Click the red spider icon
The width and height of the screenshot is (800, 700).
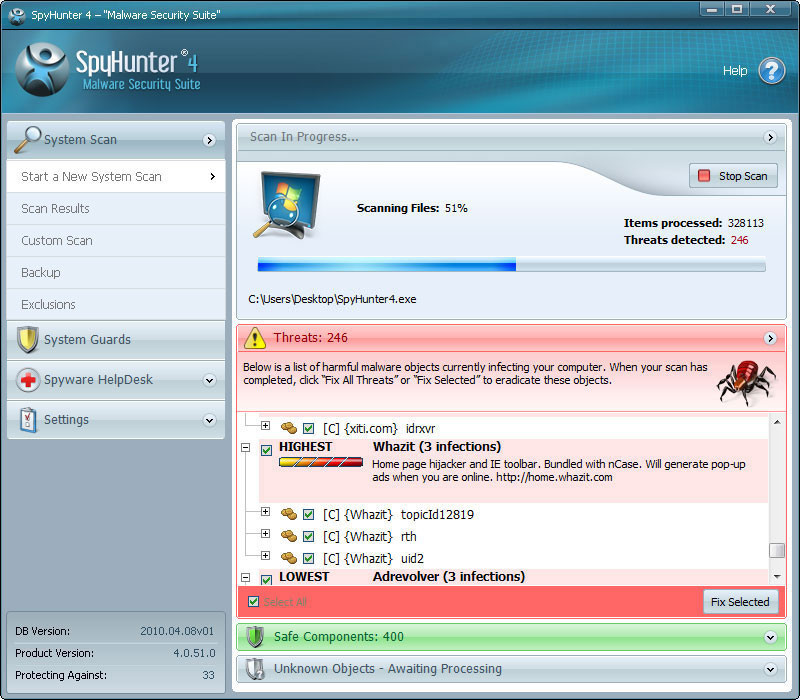(746, 382)
